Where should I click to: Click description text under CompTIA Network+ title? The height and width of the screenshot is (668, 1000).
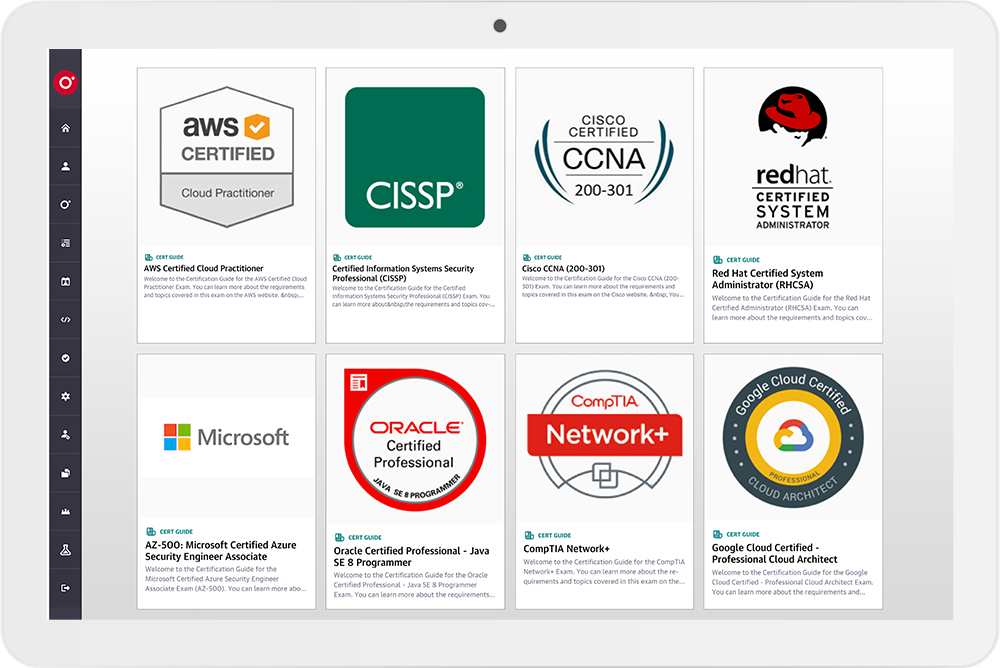pos(604,572)
